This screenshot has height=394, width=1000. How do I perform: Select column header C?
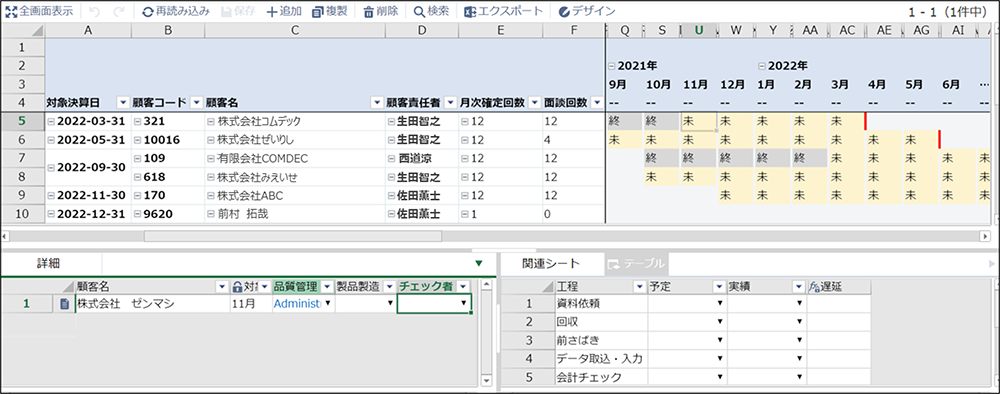[x=295, y=30]
